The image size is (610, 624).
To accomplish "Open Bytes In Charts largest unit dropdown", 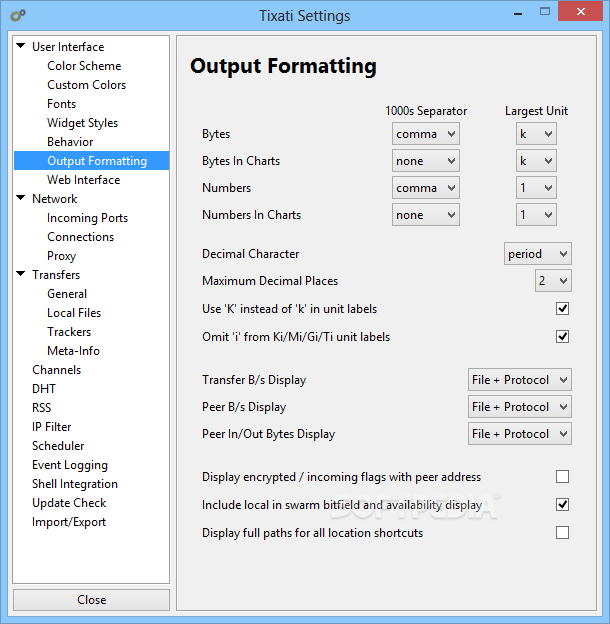I will coord(536,161).
